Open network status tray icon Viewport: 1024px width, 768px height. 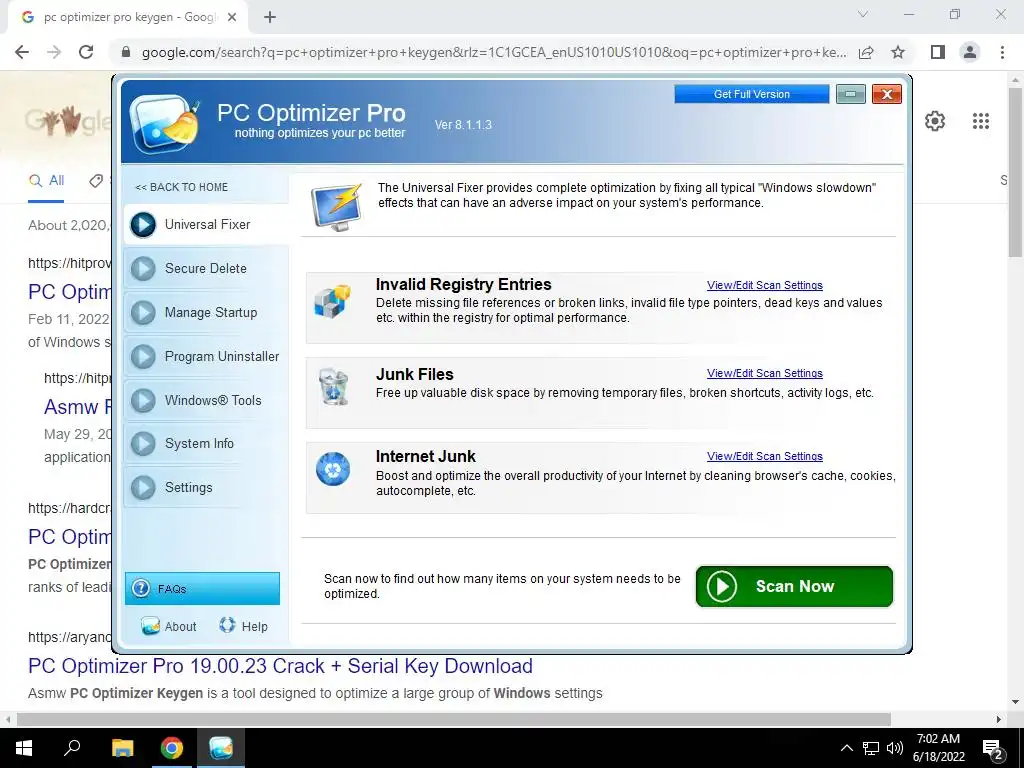tap(871, 748)
